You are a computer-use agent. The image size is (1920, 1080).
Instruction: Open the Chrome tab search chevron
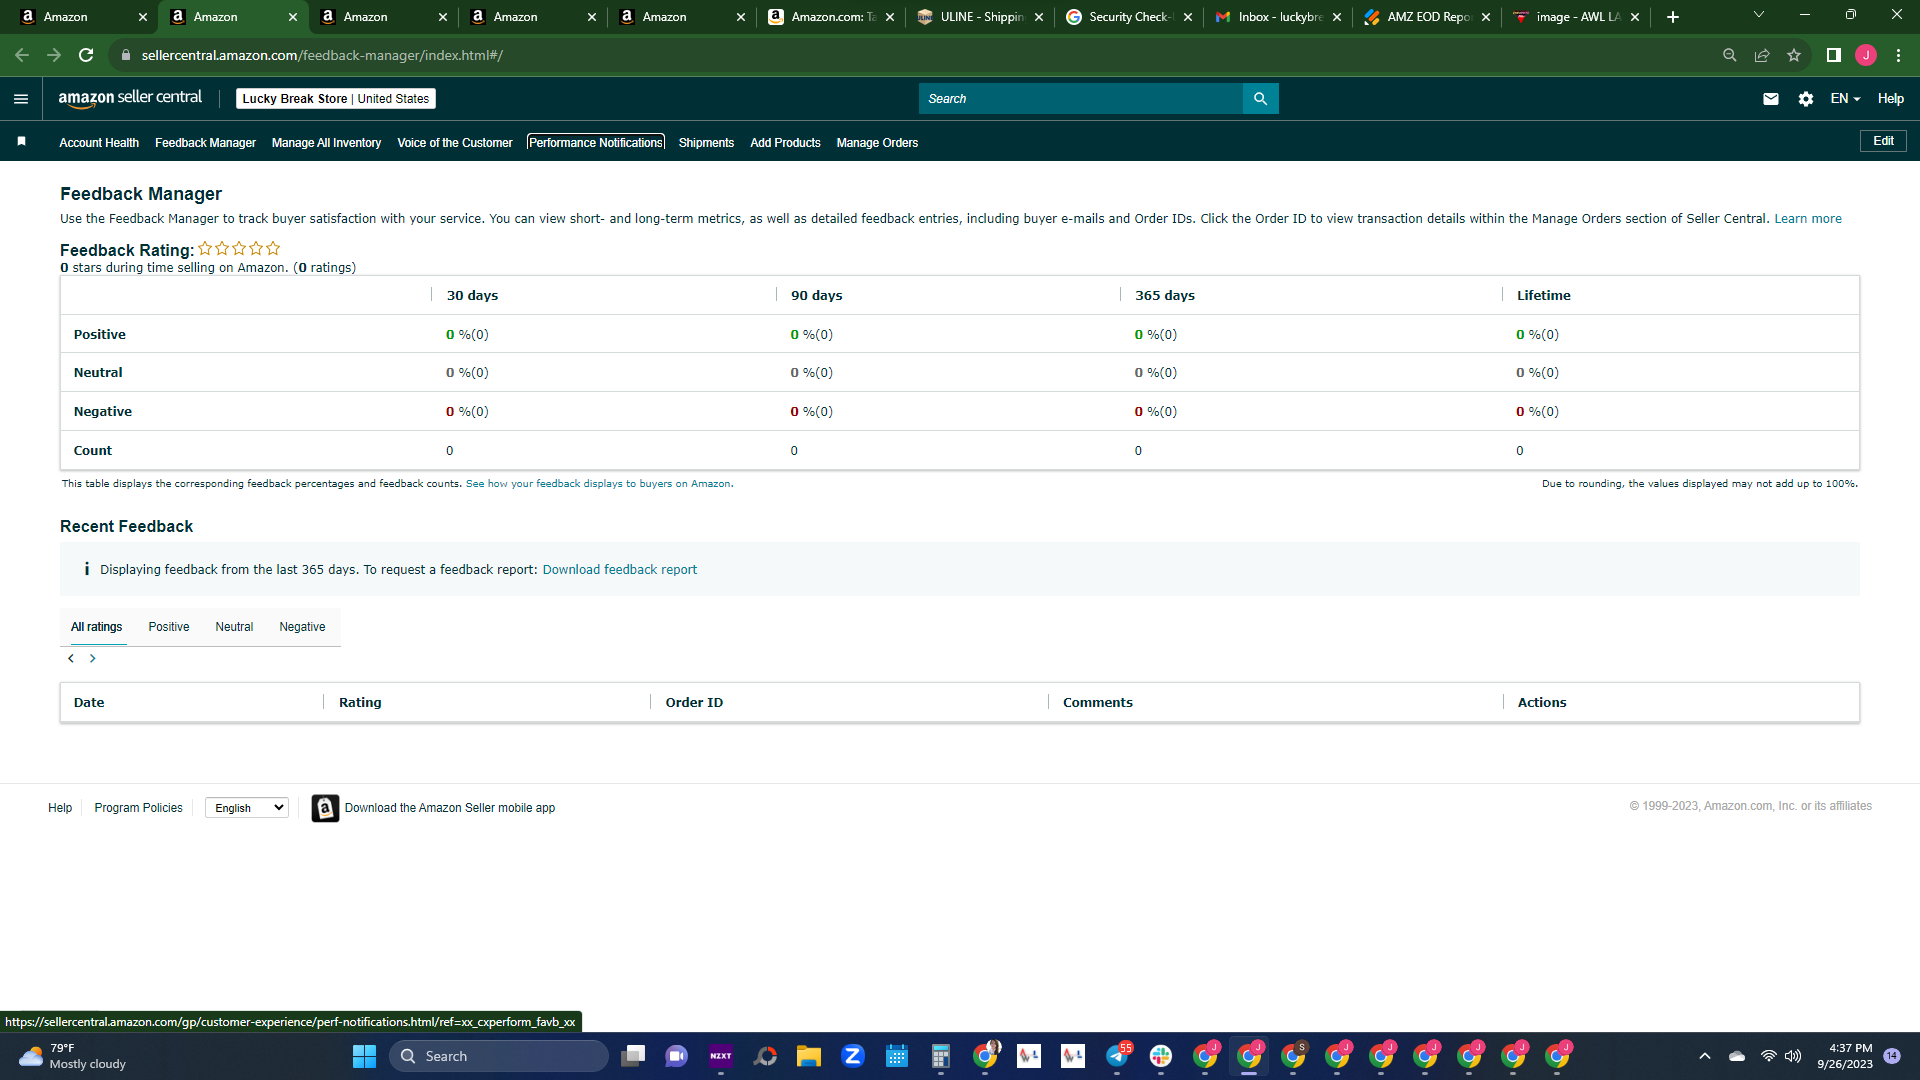tap(1759, 15)
